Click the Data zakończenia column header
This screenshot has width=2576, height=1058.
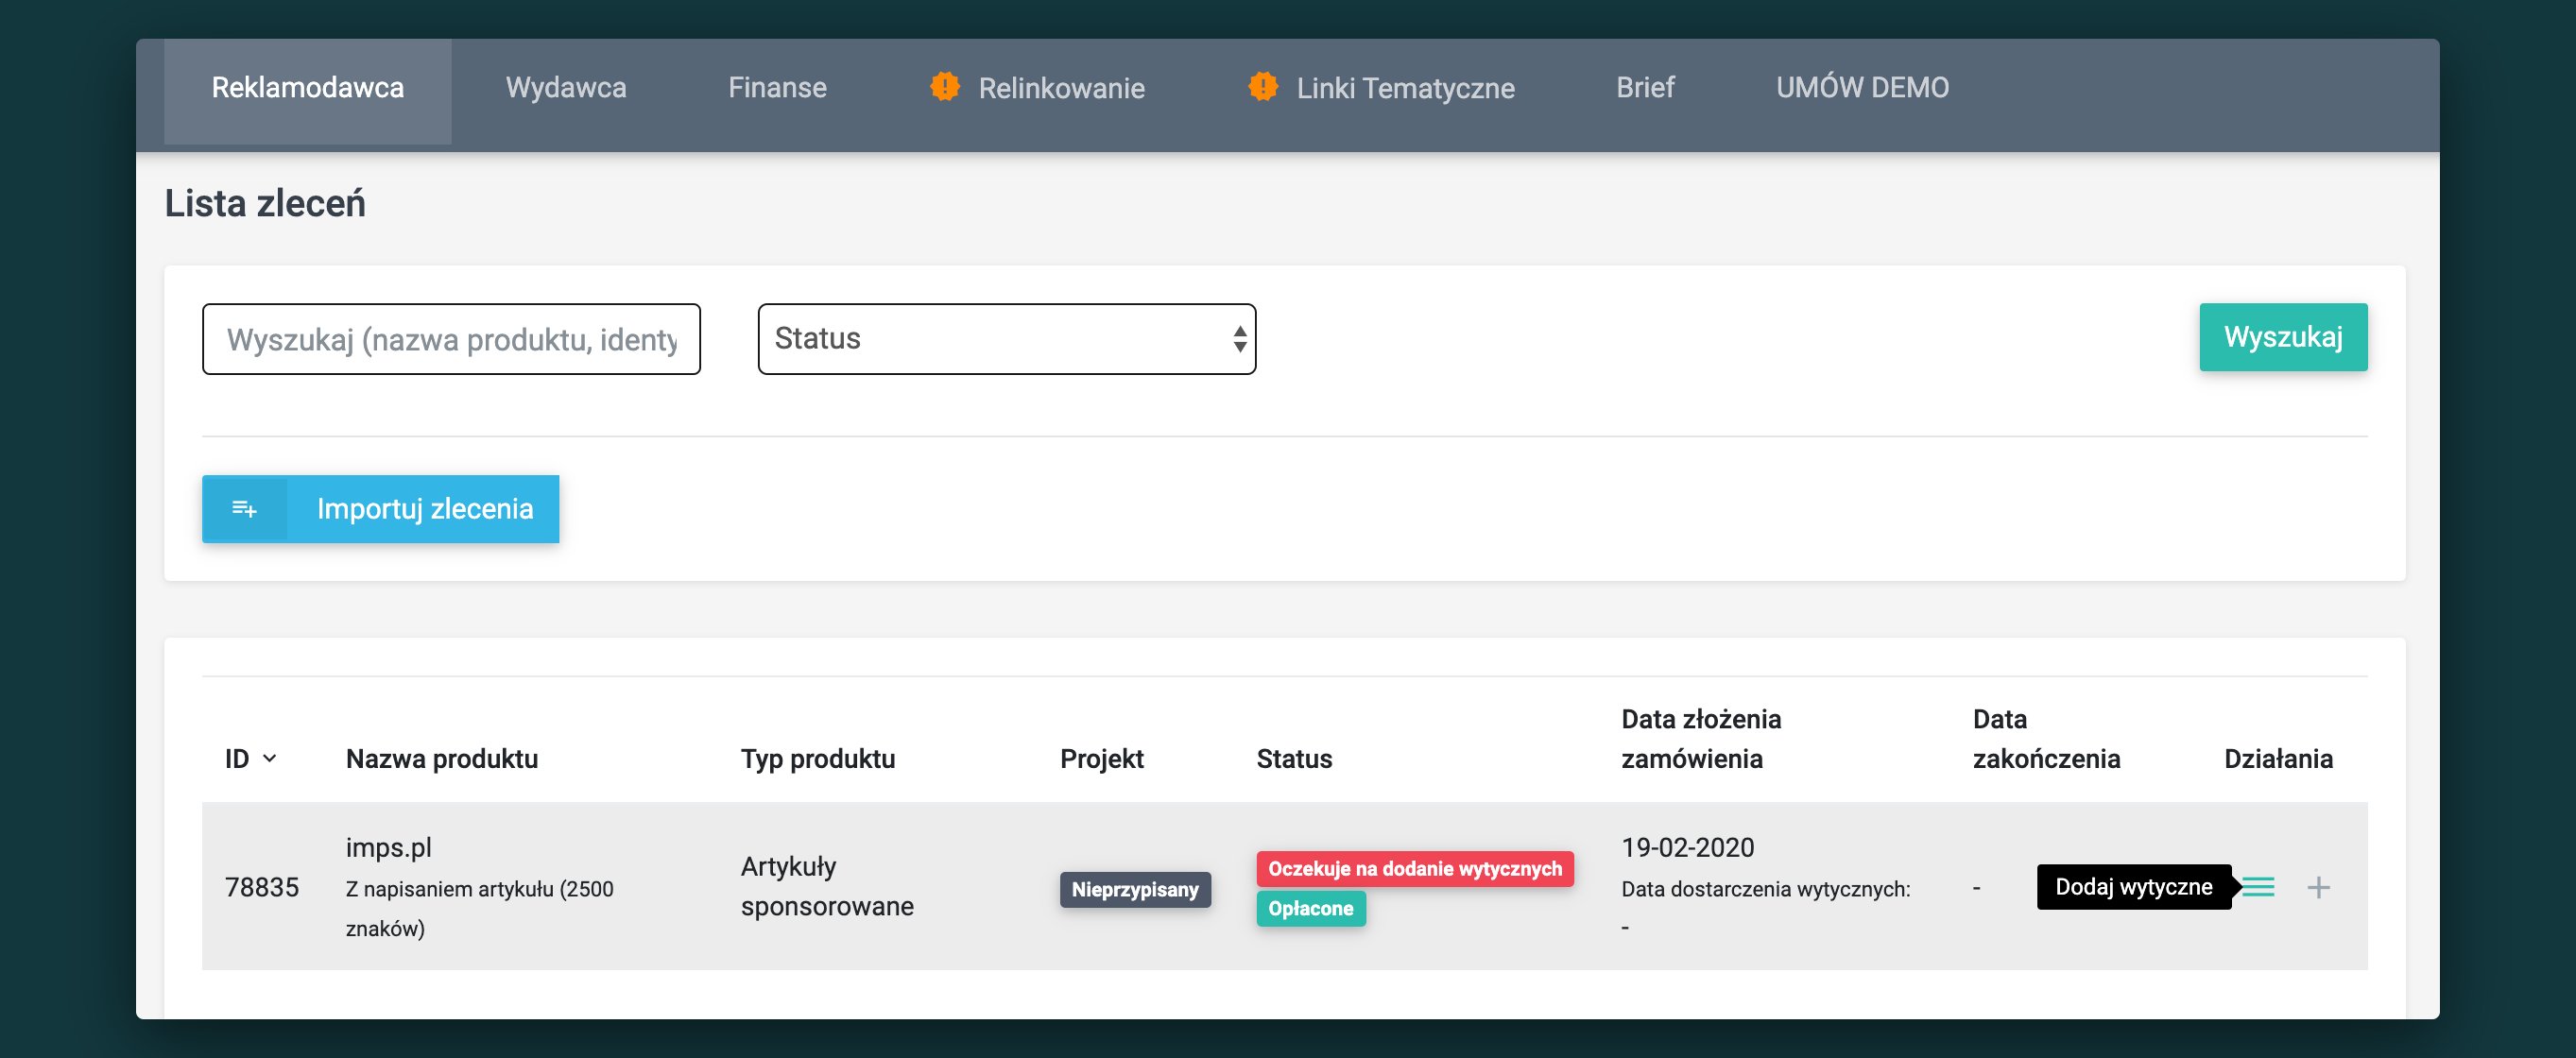2046,739
